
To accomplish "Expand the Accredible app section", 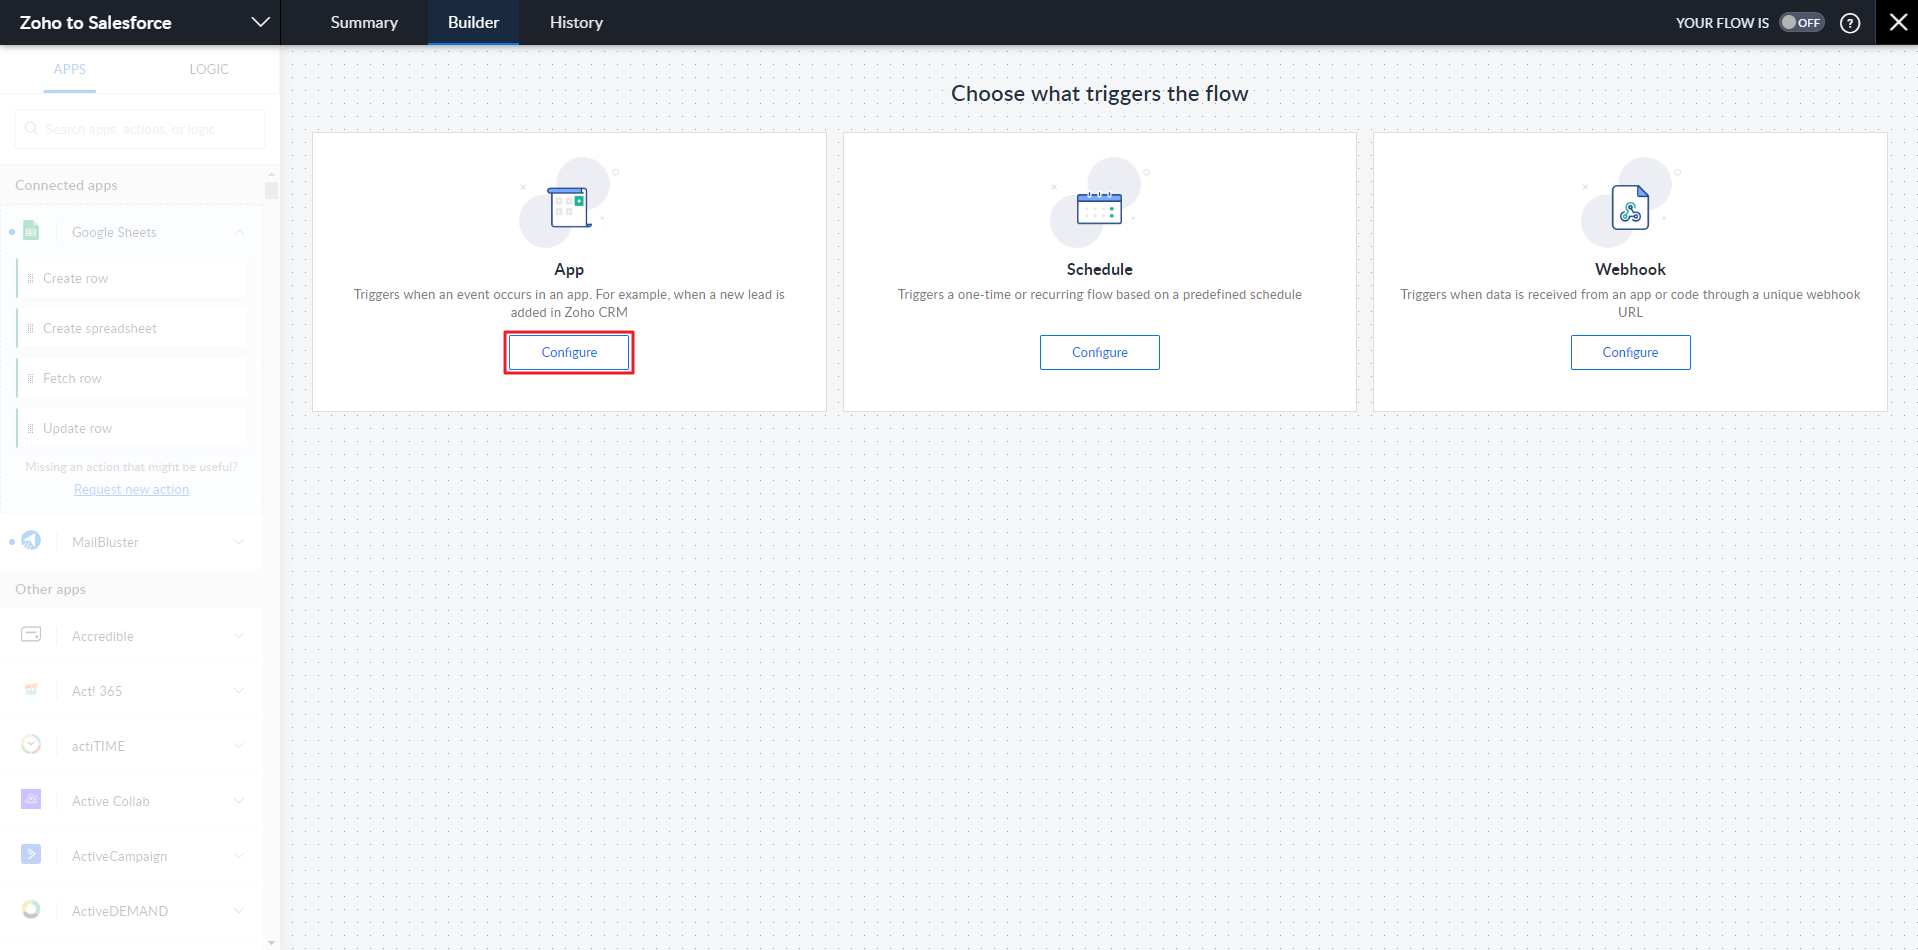I will click(239, 636).
